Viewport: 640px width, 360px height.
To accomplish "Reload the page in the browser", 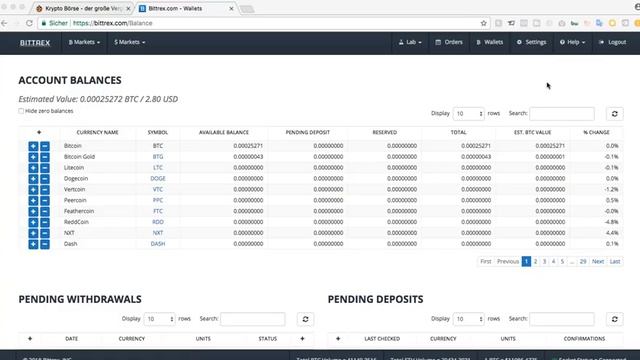I will 29,23.
